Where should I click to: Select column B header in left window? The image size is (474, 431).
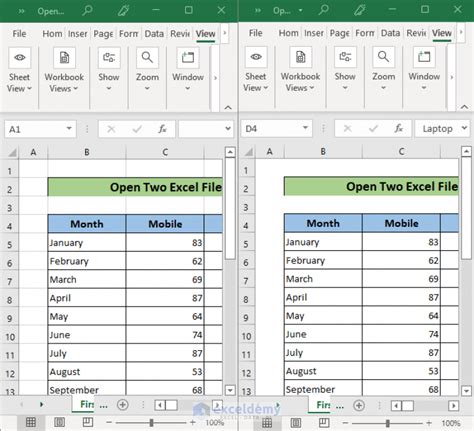[x=87, y=152]
